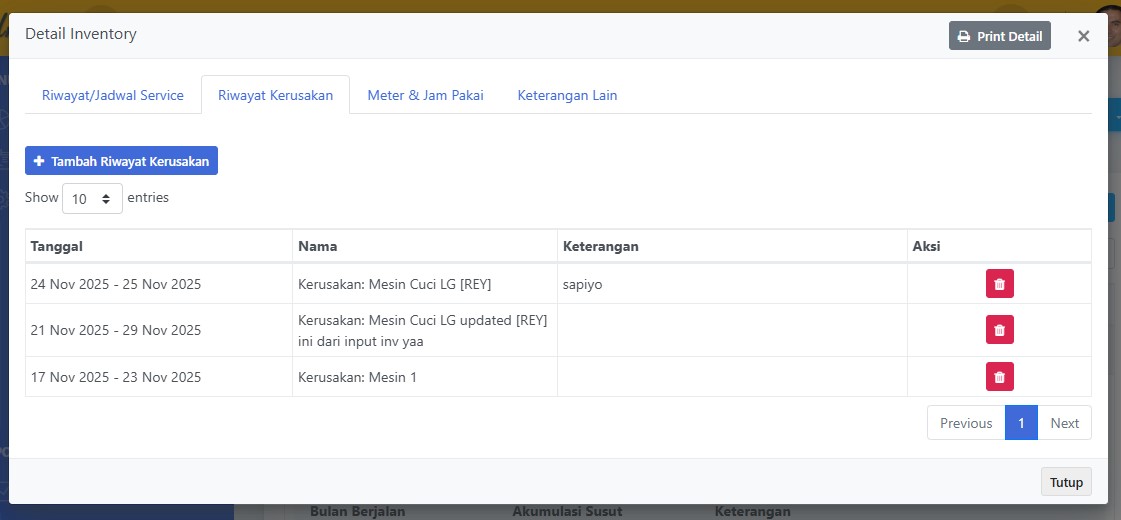This screenshot has width=1121, height=520.
Task: Open the Meter & Jam Pakai tab
Action: pos(425,95)
